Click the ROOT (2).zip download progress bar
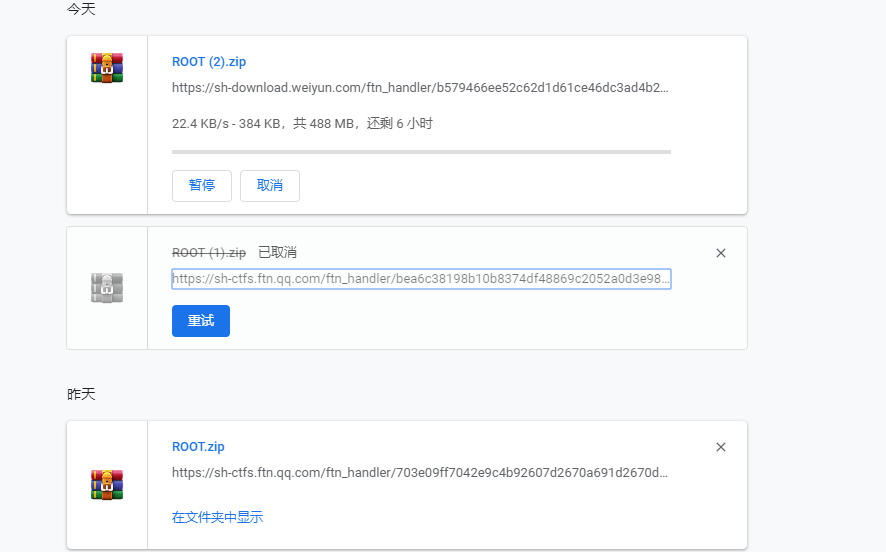The height and width of the screenshot is (552, 886). coord(421,152)
